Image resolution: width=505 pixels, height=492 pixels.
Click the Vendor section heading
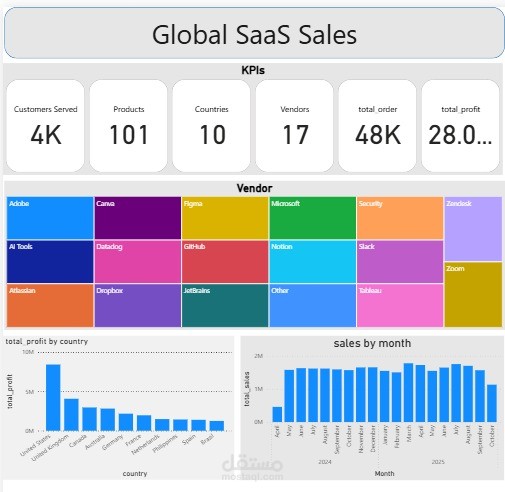pyautogui.click(x=254, y=188)
